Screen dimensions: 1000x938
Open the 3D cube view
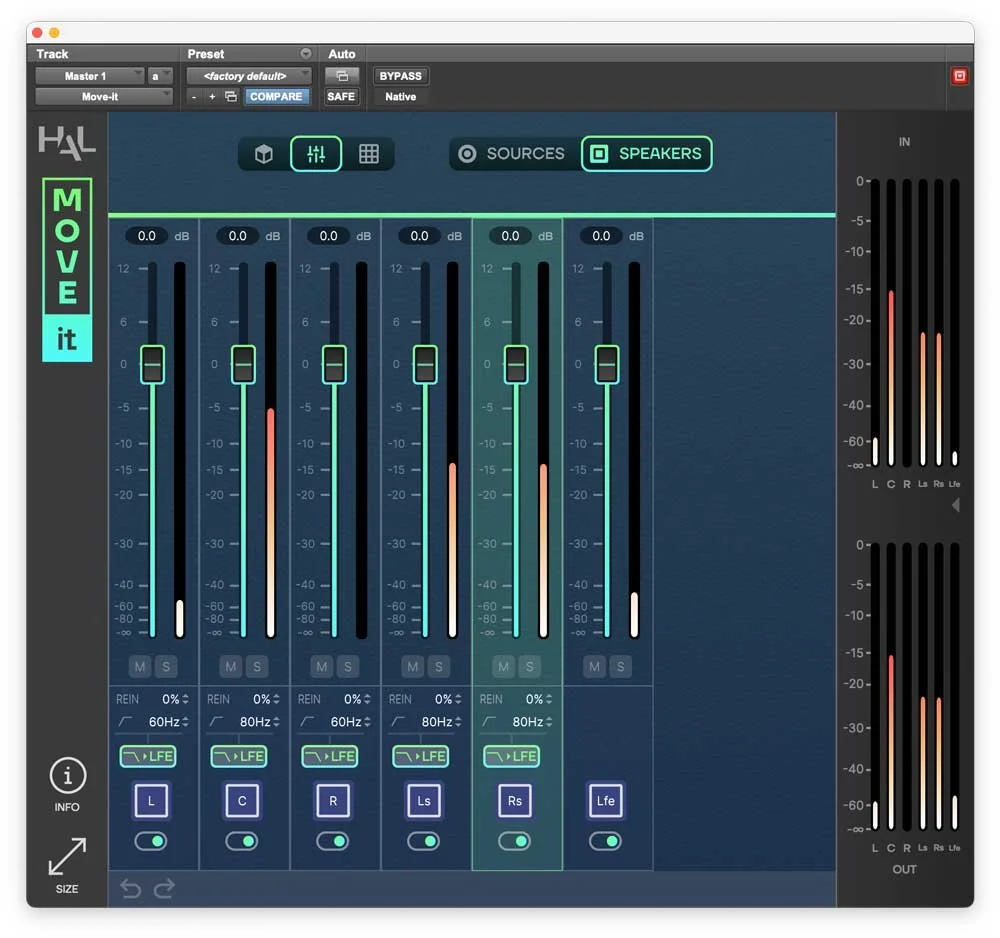(x=263, y=154)
